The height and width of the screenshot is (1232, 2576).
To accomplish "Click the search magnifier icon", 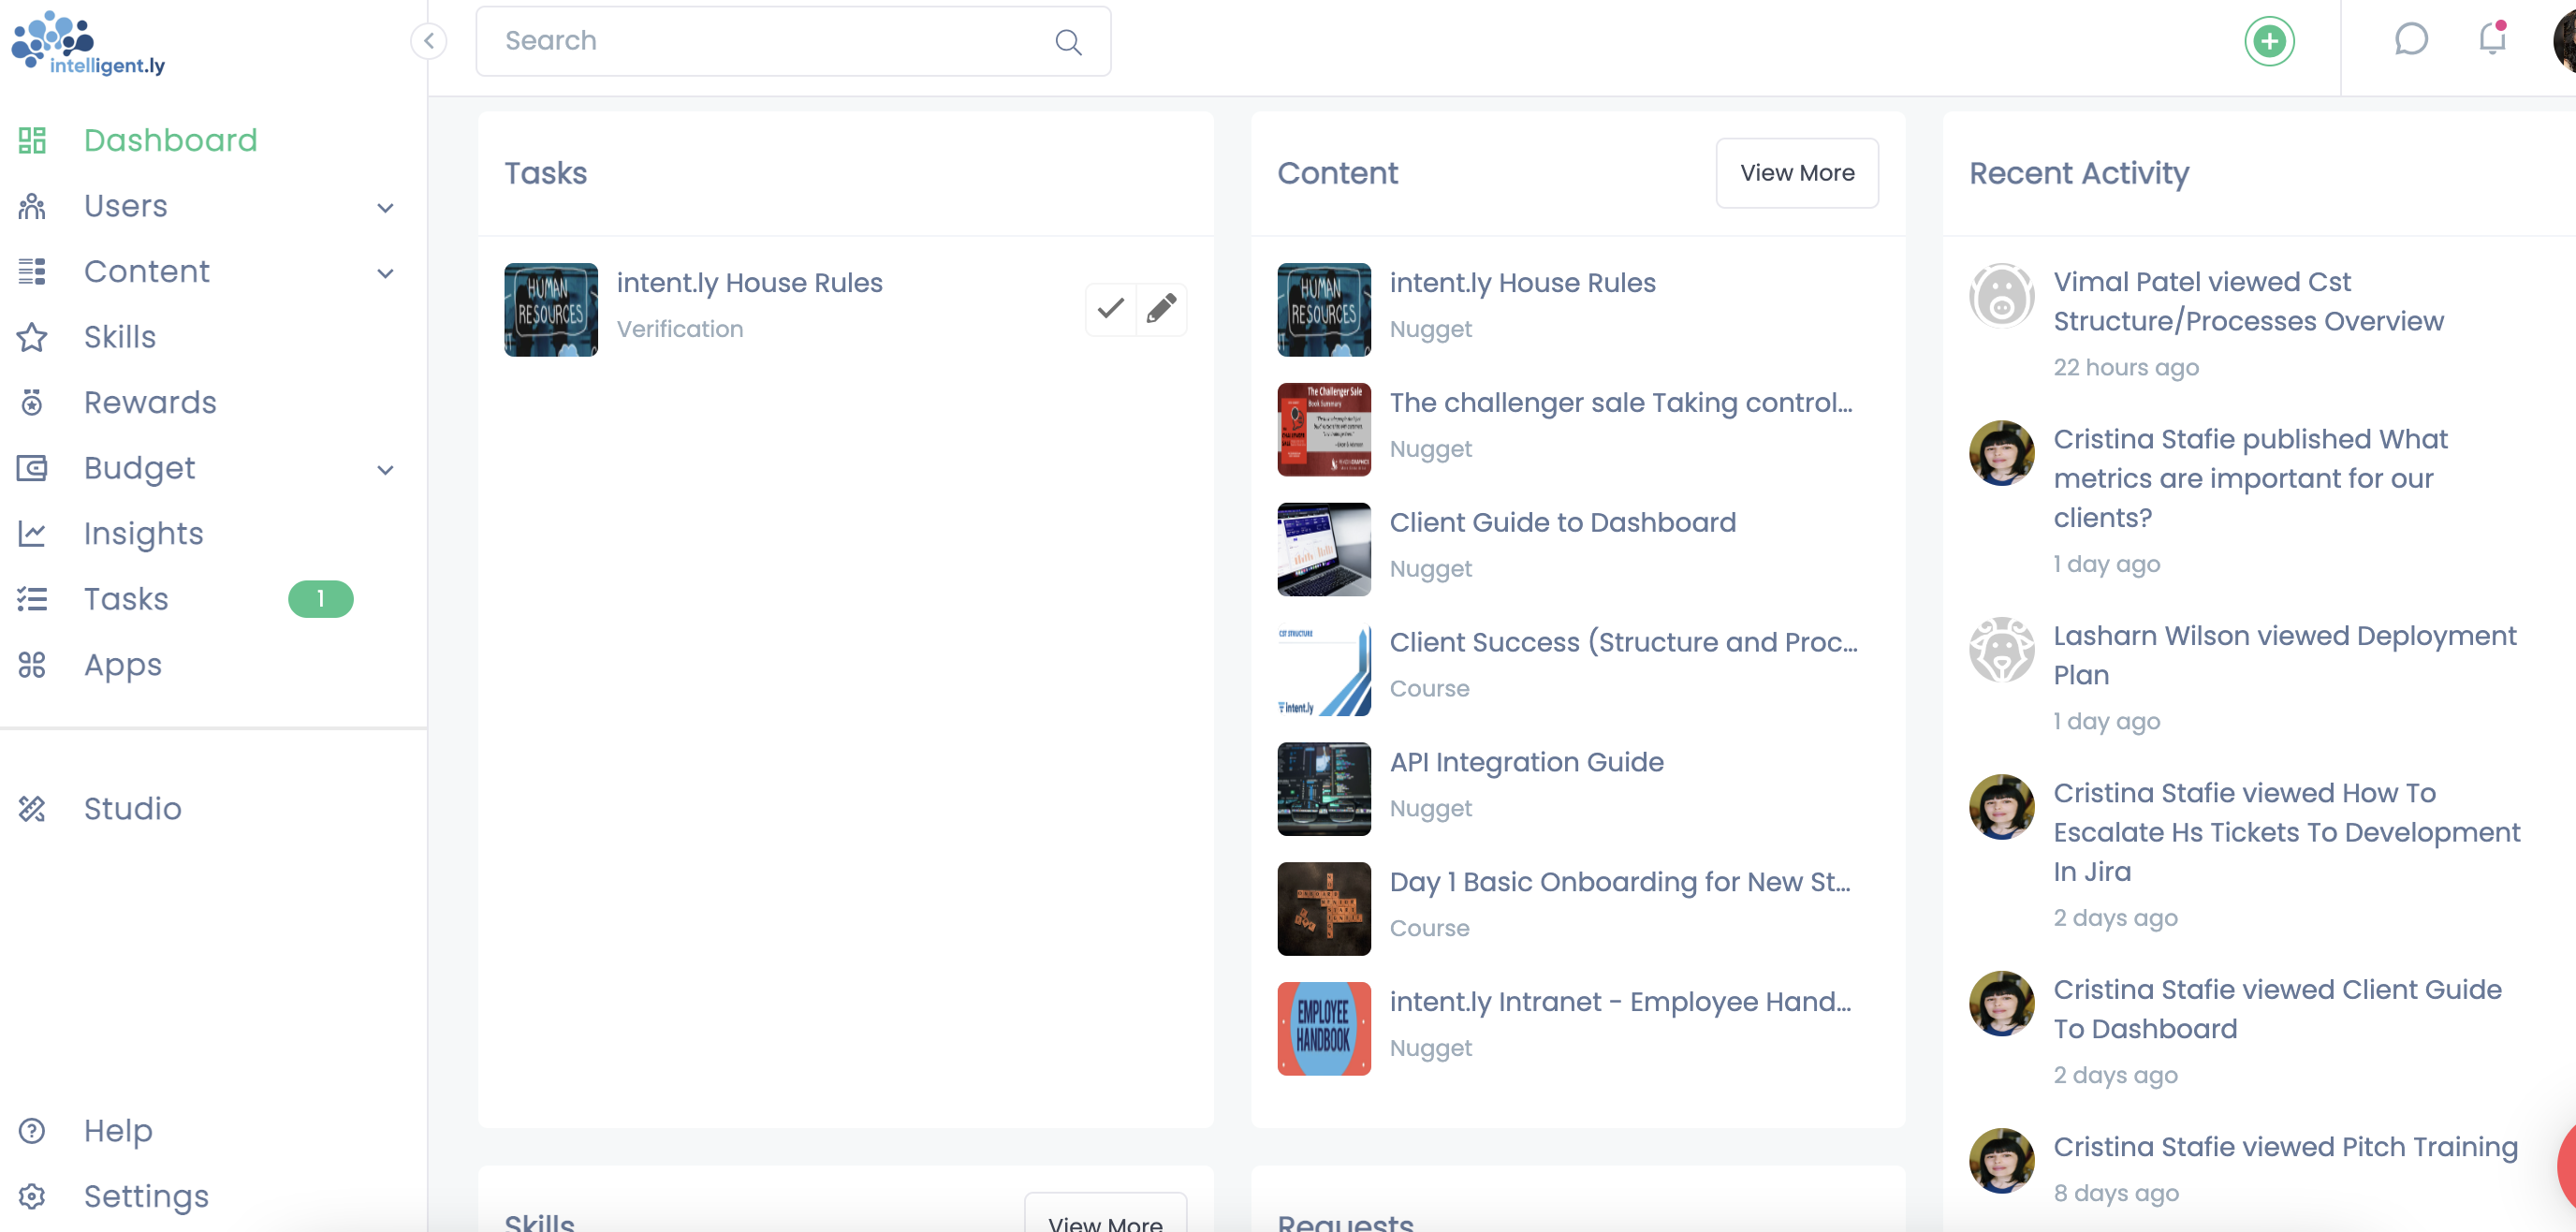I will click(1068, 42).
